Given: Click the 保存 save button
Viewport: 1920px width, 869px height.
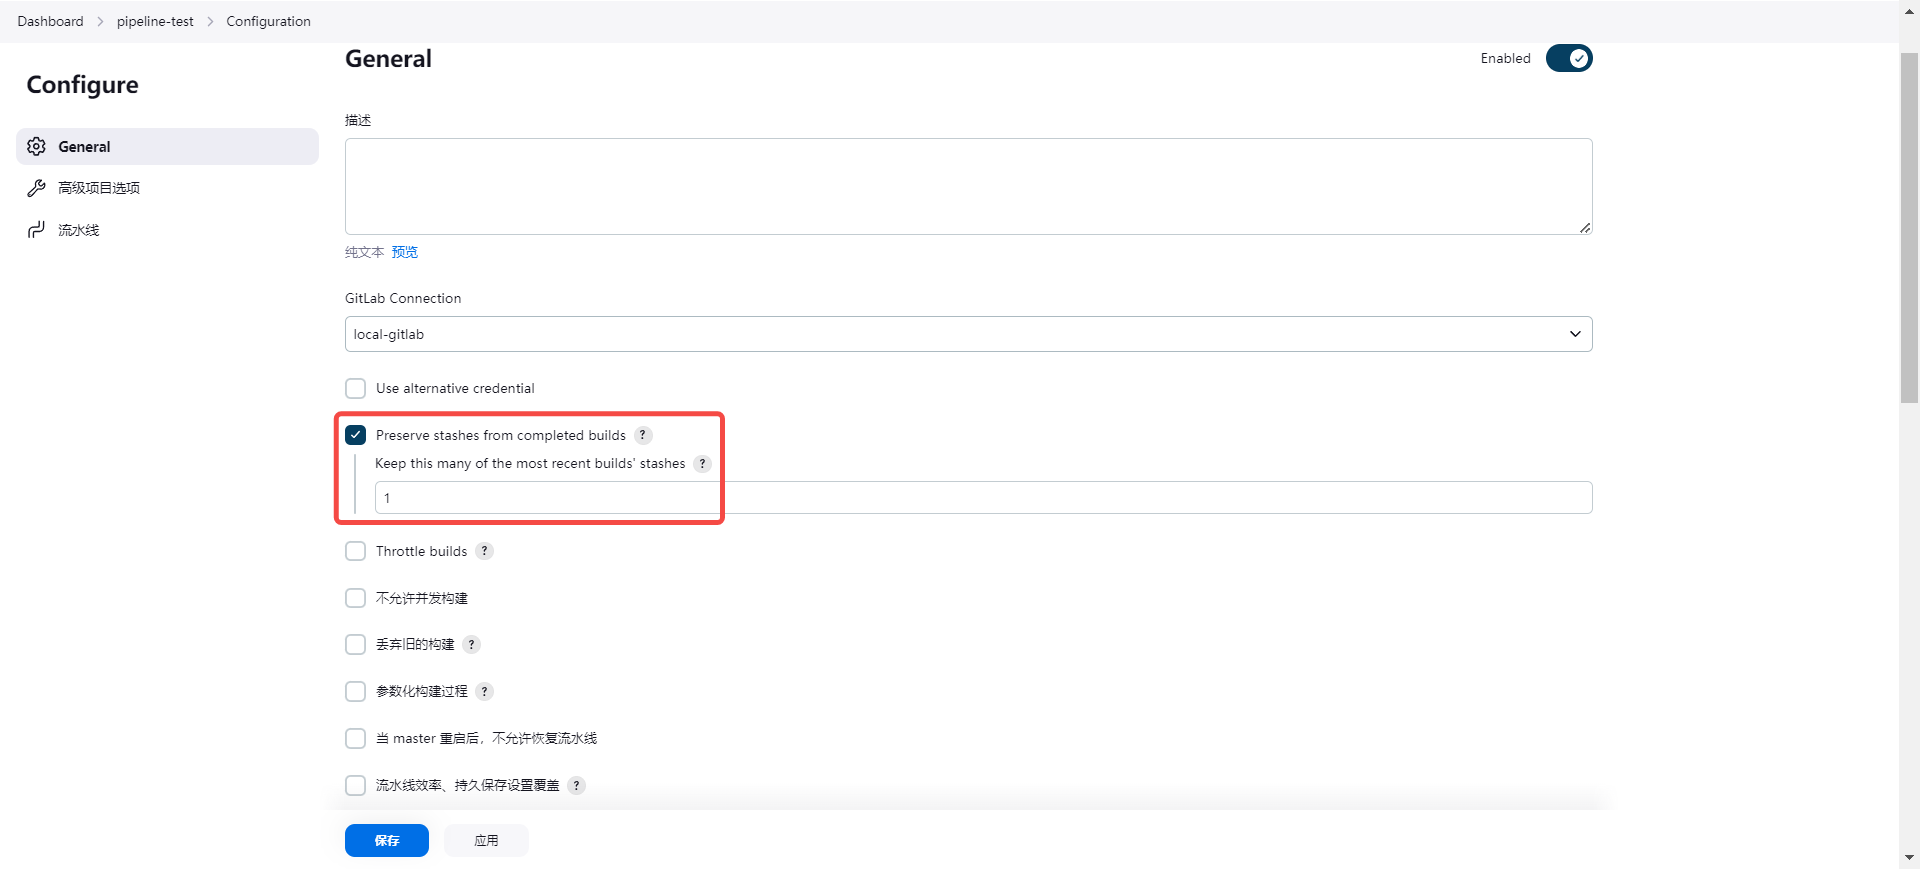Looking at the screenshot, I should pos(386,841).
